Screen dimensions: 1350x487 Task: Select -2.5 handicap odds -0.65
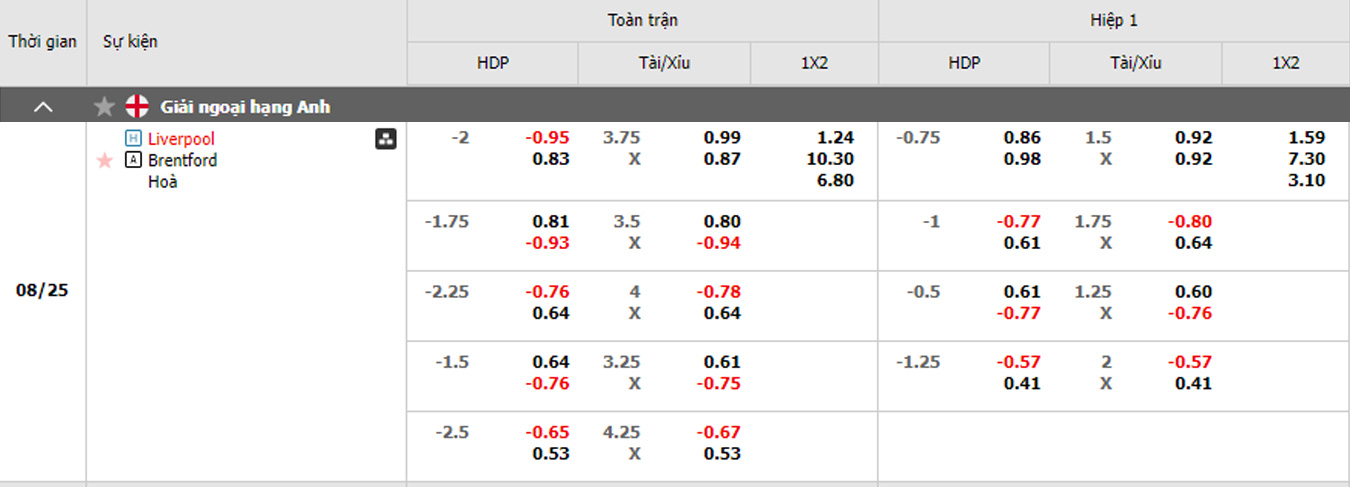click(550, 432)
